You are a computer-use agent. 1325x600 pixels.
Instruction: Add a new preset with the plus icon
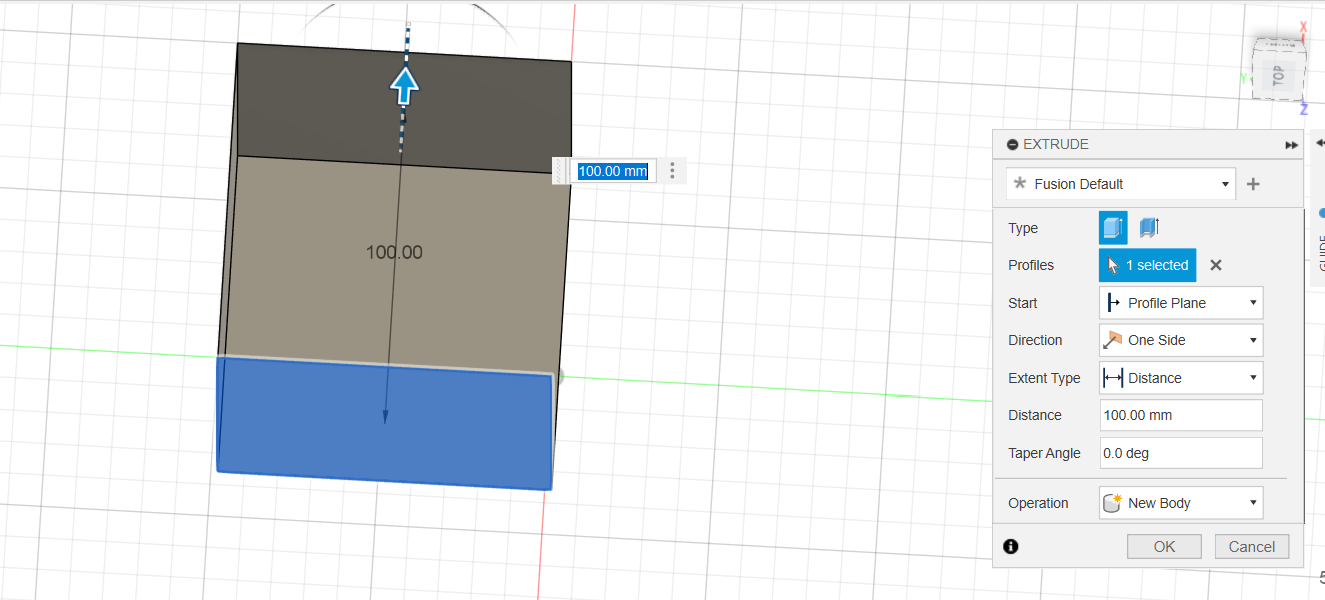click(1253, 184)
